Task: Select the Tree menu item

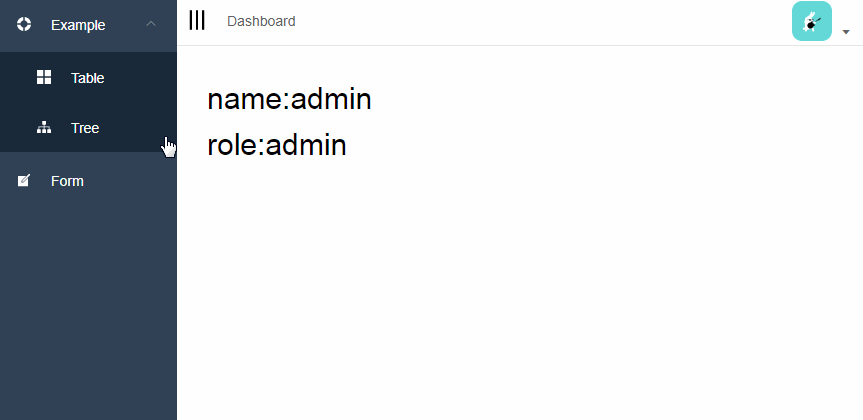Action: point(85,128)
